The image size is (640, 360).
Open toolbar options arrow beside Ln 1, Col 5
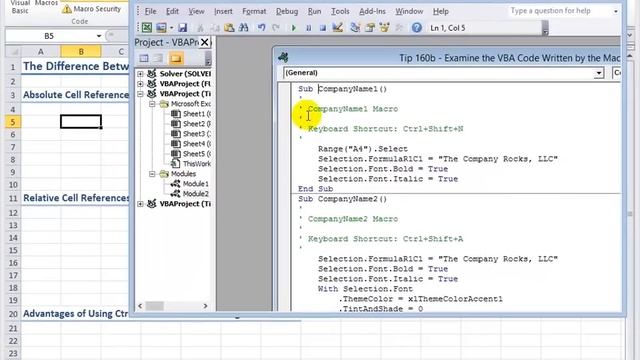click(545, 28)
